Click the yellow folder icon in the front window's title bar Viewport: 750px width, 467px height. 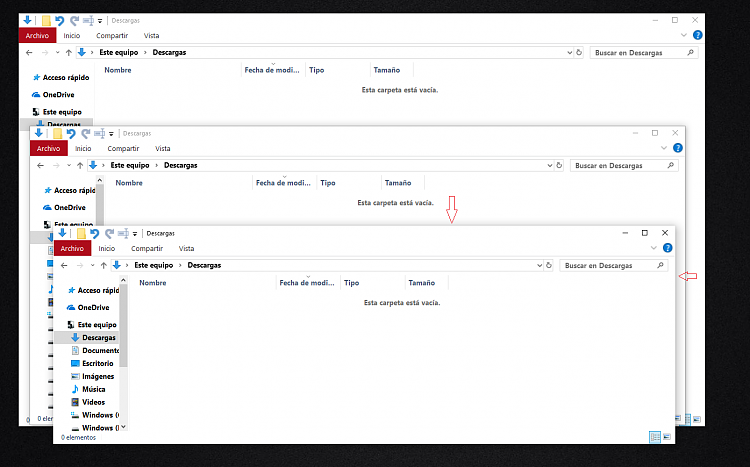point(81,234)
